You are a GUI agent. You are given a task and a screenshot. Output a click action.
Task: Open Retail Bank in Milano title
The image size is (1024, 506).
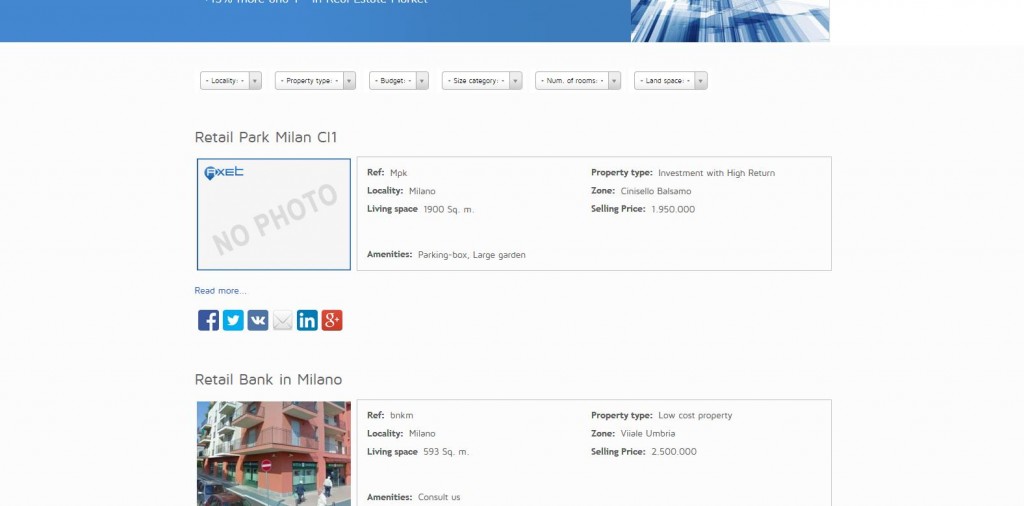click(x=268, y=380)
